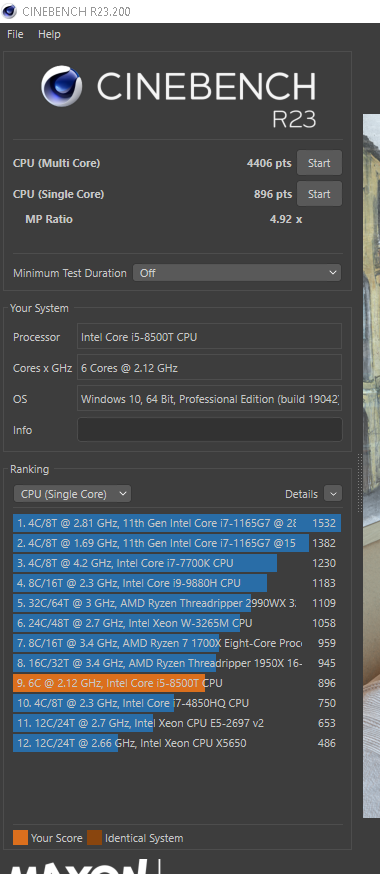This screenshot has width=380, height=874.
Task: Open the CPU (Single Core) ranking dropdown
Action: point(72,494)
